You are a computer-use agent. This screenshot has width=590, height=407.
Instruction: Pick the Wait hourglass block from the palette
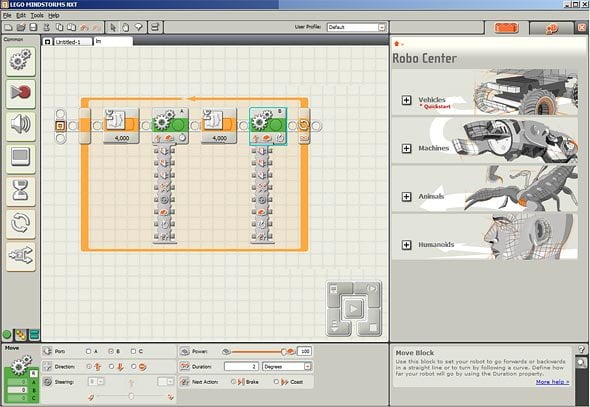(21, 191)
